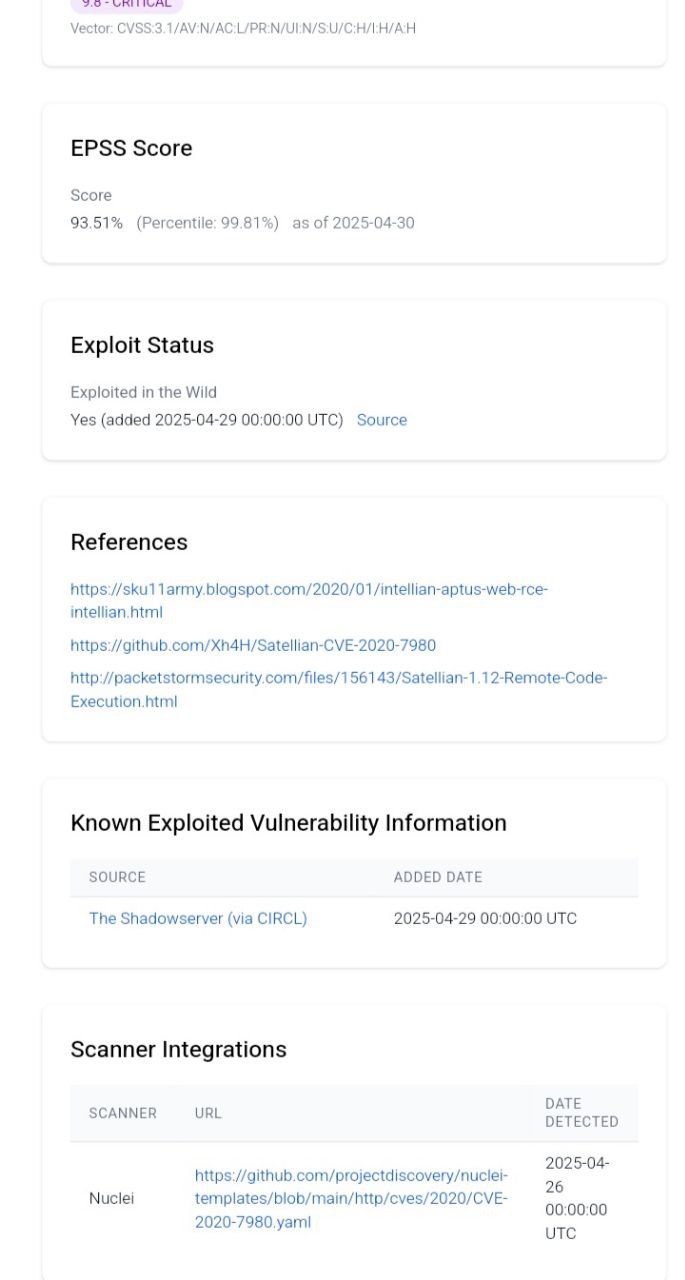
Task: Open the Source link under Exploit Status
Action: [x=381, y=420]
